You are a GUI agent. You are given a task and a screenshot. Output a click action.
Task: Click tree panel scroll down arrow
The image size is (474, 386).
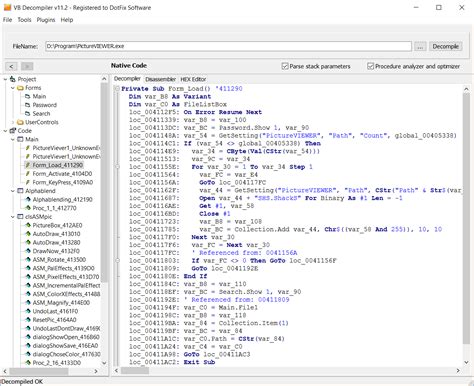pos(104,363)
